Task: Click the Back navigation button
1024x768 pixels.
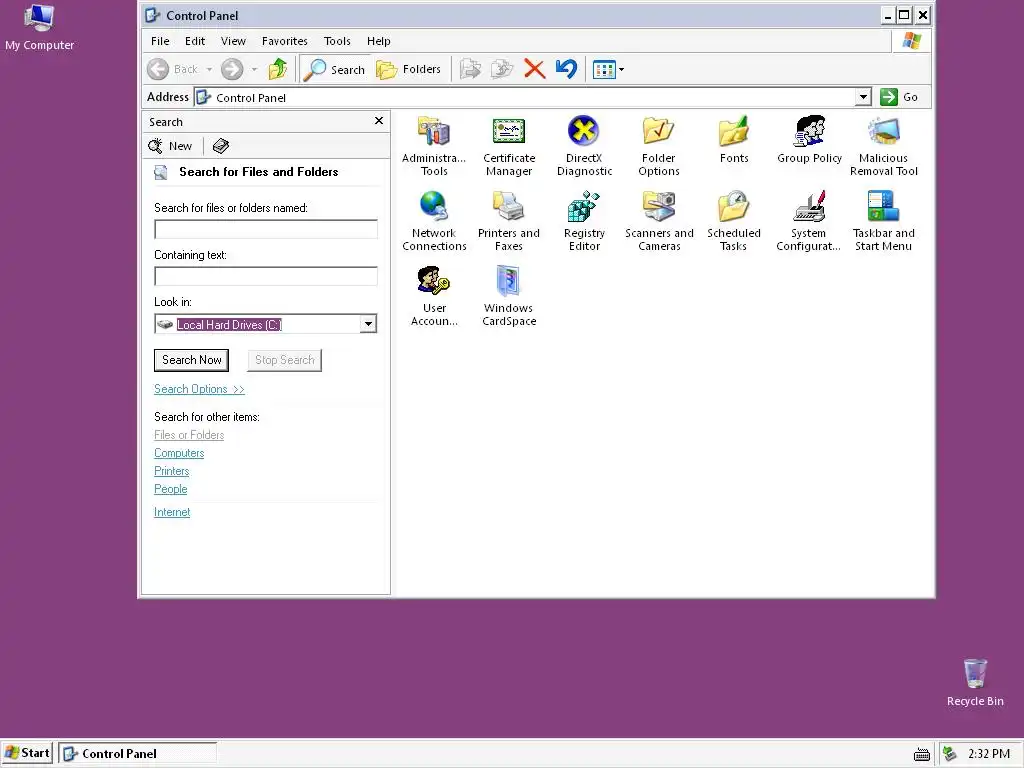Action: 172,69
